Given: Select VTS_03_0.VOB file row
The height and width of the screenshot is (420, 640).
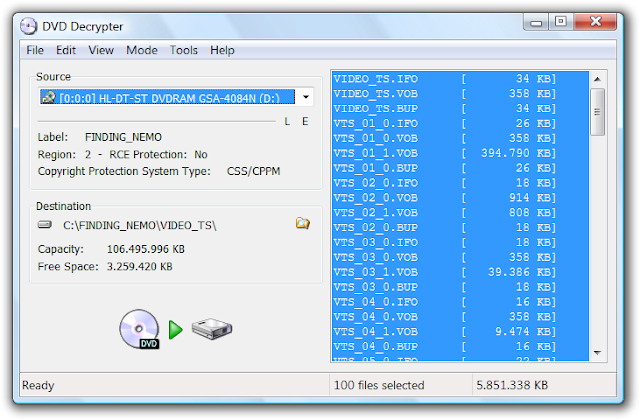Looking at the screenshot, I should 460,258.
